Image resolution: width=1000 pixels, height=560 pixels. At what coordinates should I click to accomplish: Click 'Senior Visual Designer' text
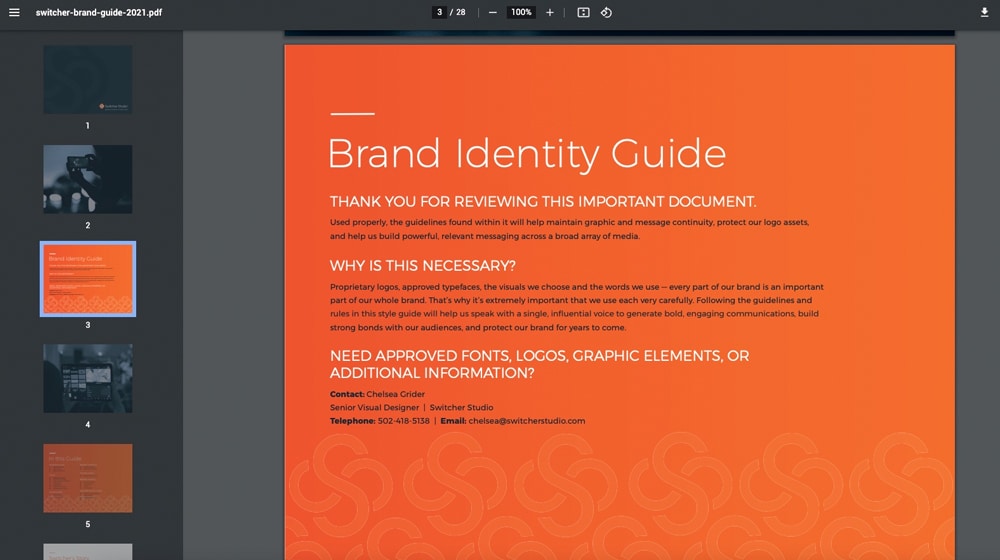(374, 408)
